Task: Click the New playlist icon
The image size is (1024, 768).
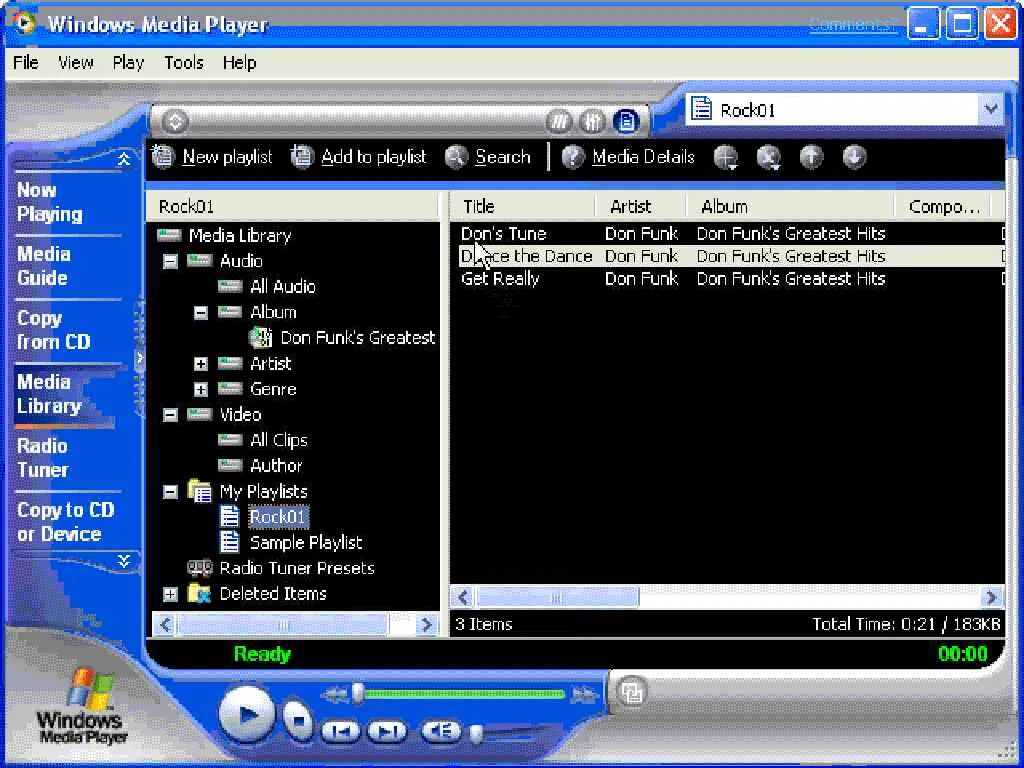Action: 163,157
